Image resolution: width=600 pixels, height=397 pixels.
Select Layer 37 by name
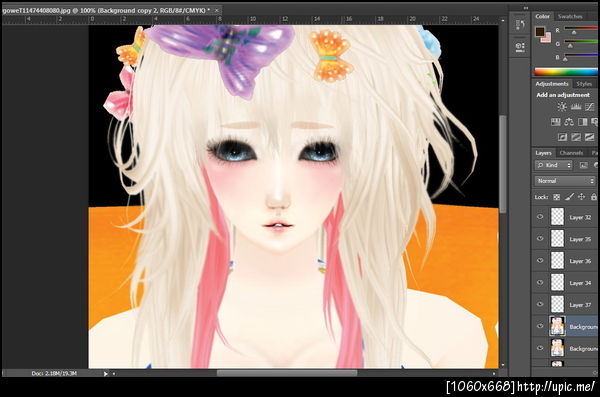click(580, 305)
